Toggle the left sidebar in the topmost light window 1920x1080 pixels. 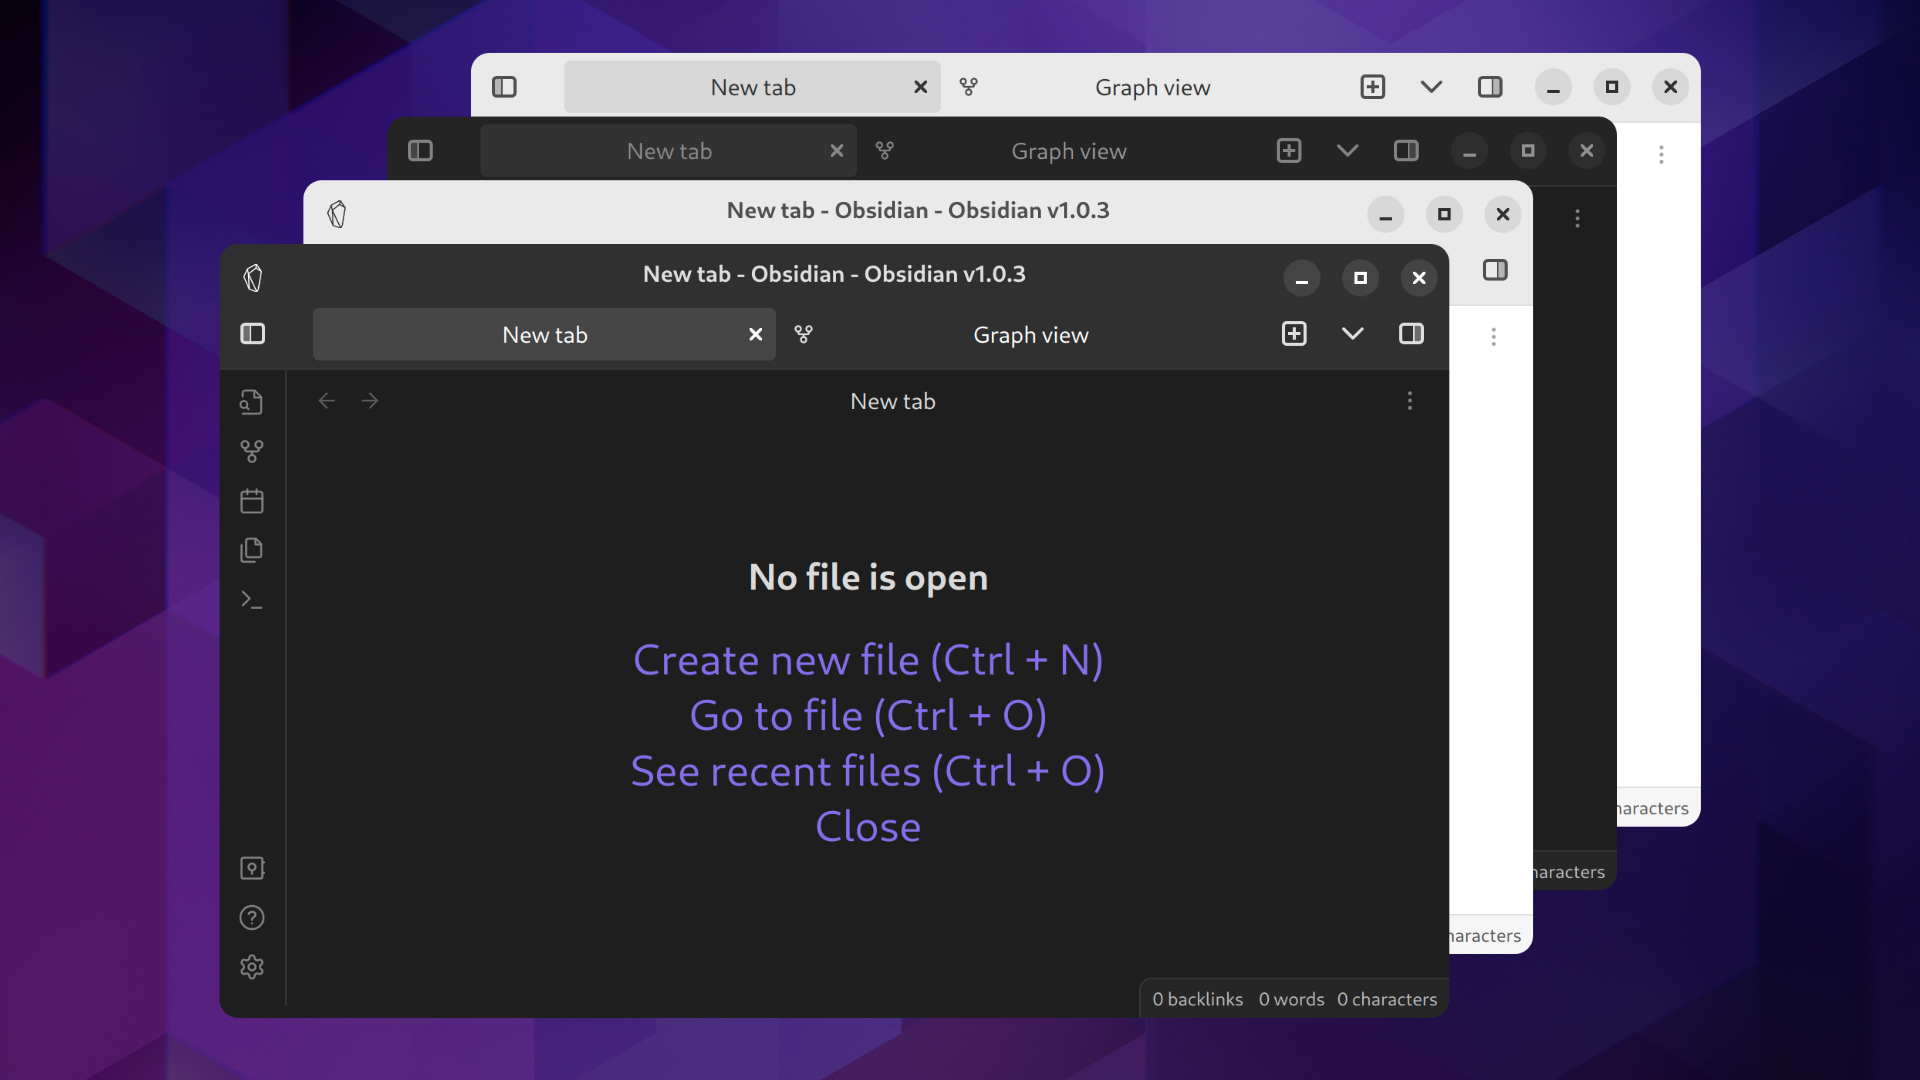coord(504,87)
